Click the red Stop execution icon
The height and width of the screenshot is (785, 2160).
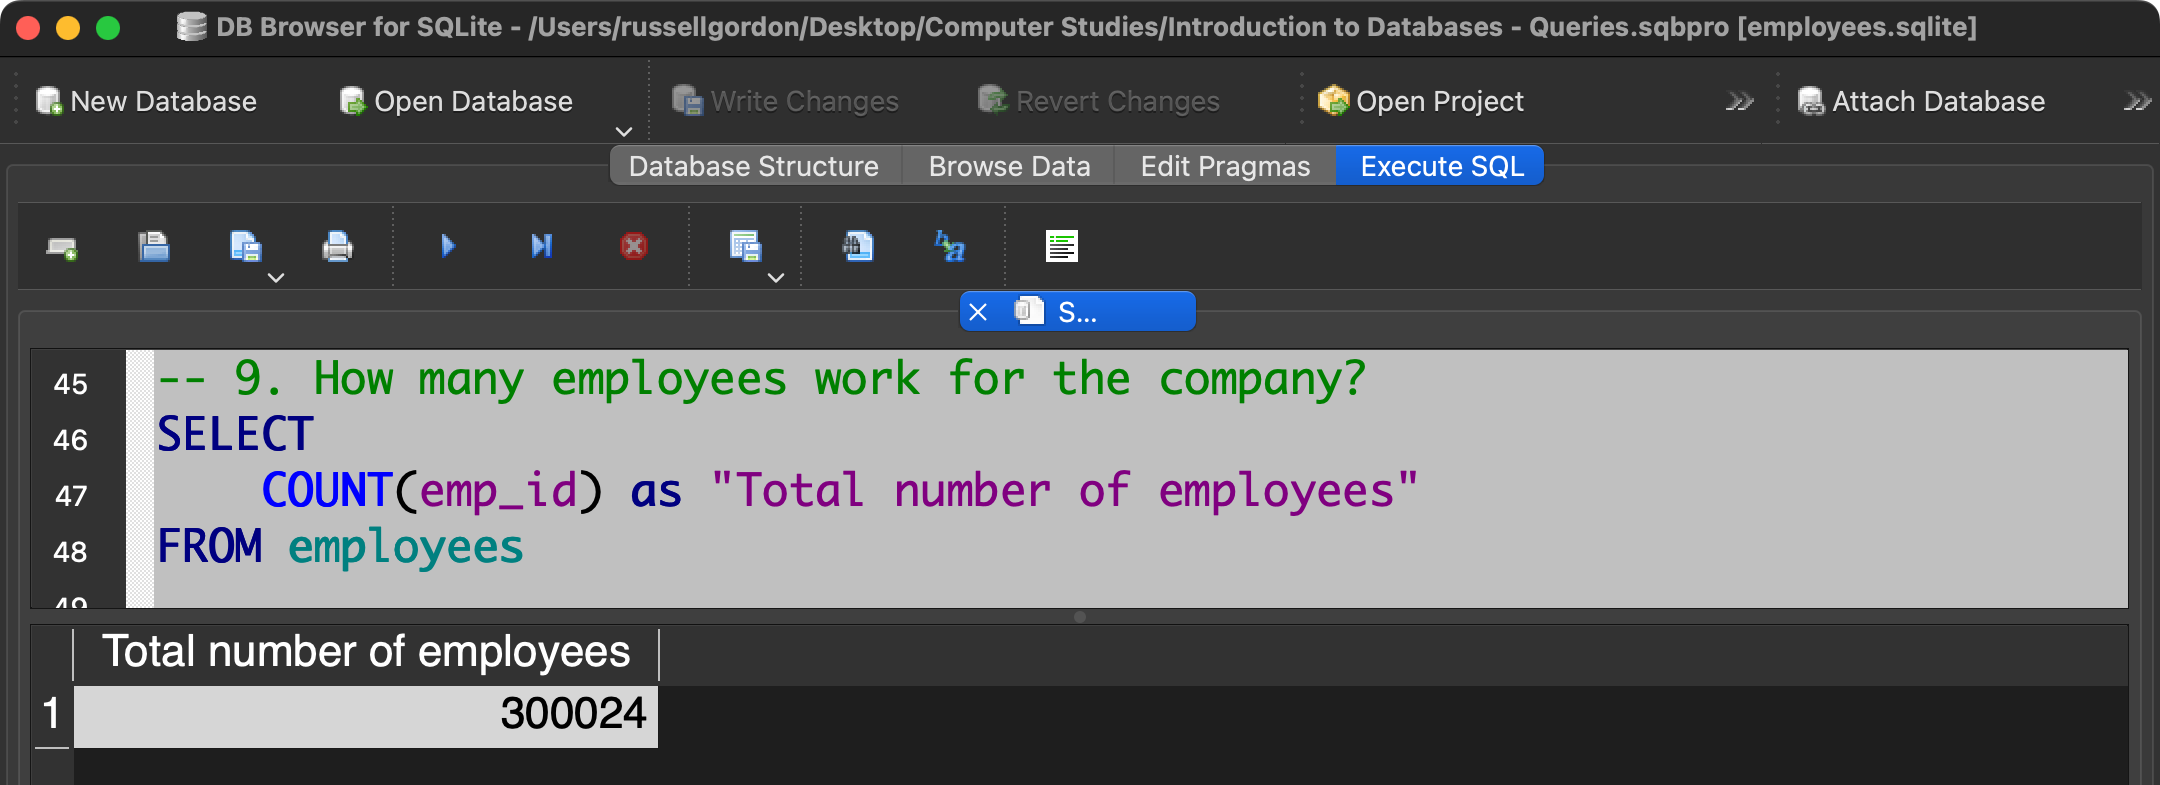tap(634, 246)
